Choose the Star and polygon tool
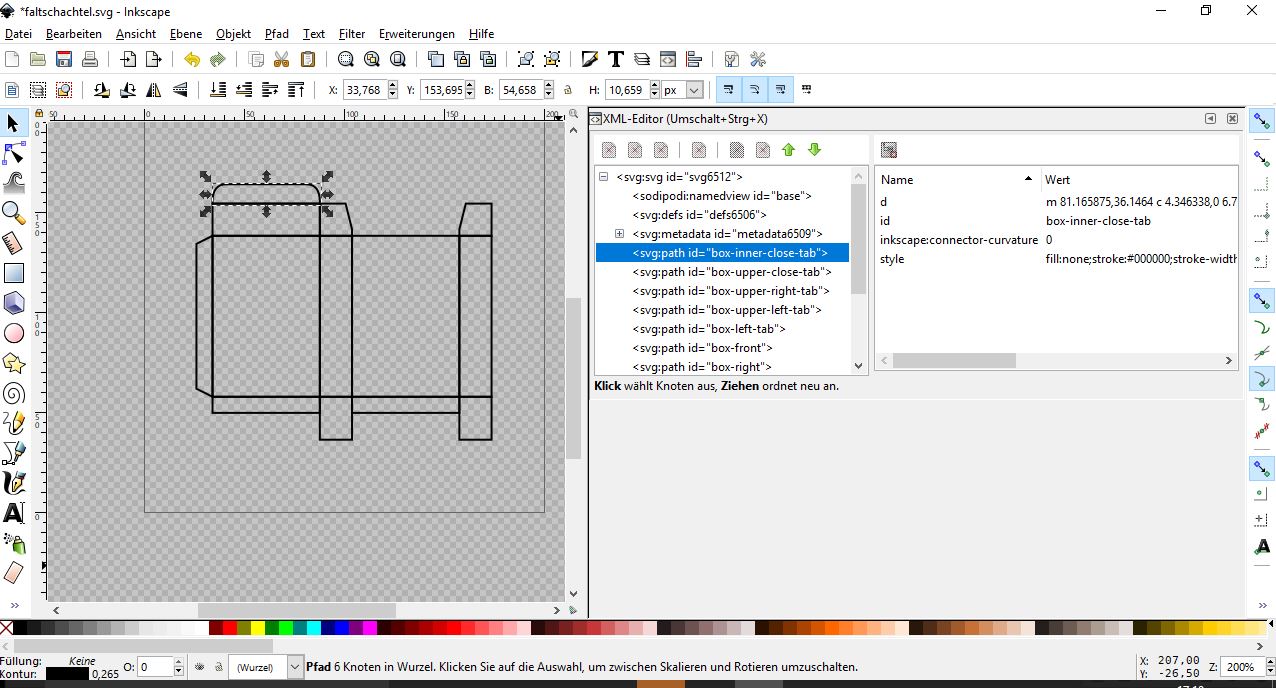The width and height of the screenshot is (1276, 688). 14,362
